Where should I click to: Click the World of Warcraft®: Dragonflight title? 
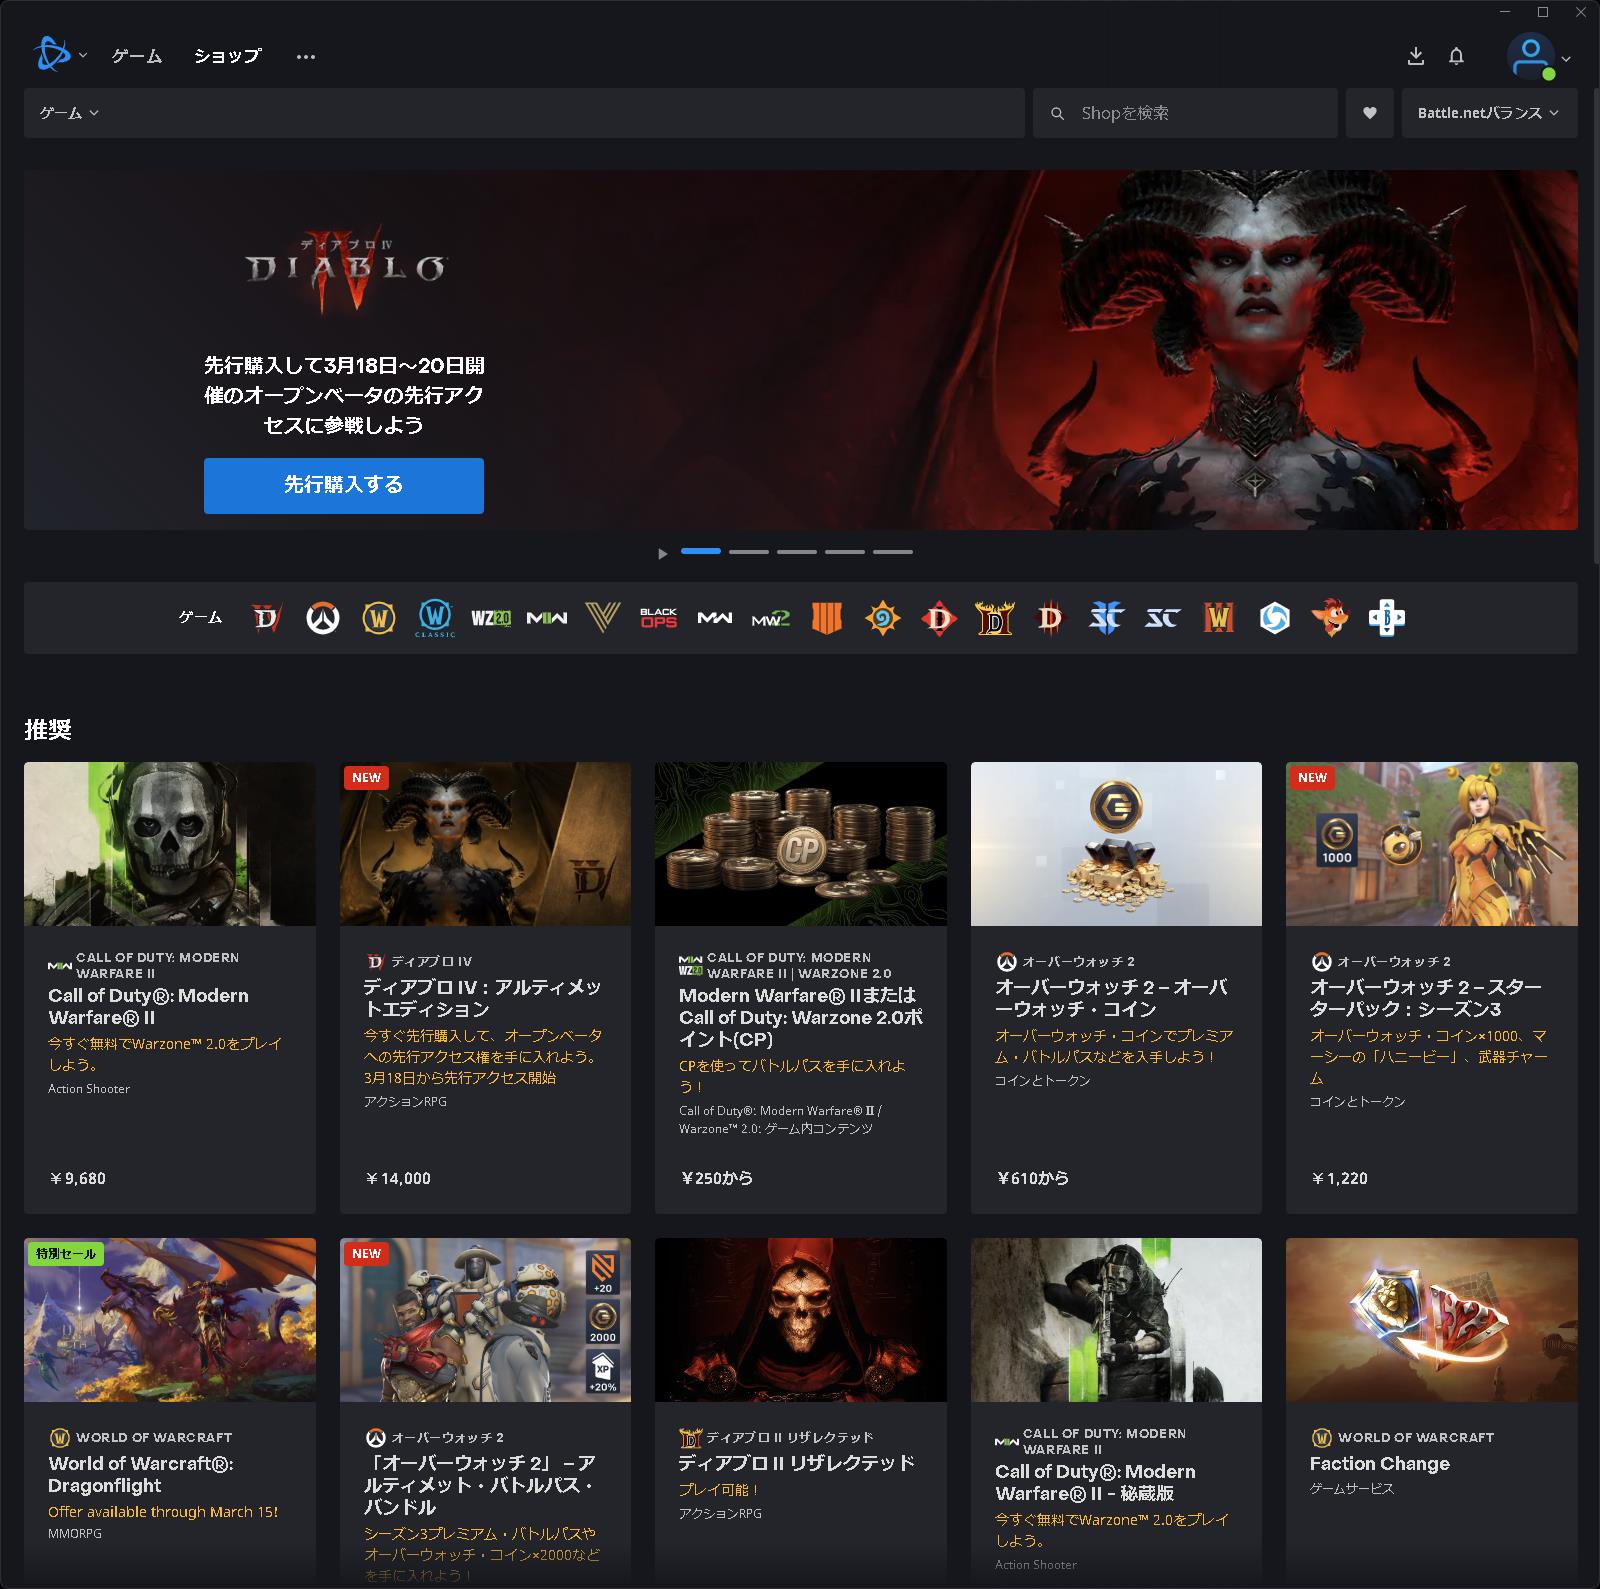coord(141,1474)
